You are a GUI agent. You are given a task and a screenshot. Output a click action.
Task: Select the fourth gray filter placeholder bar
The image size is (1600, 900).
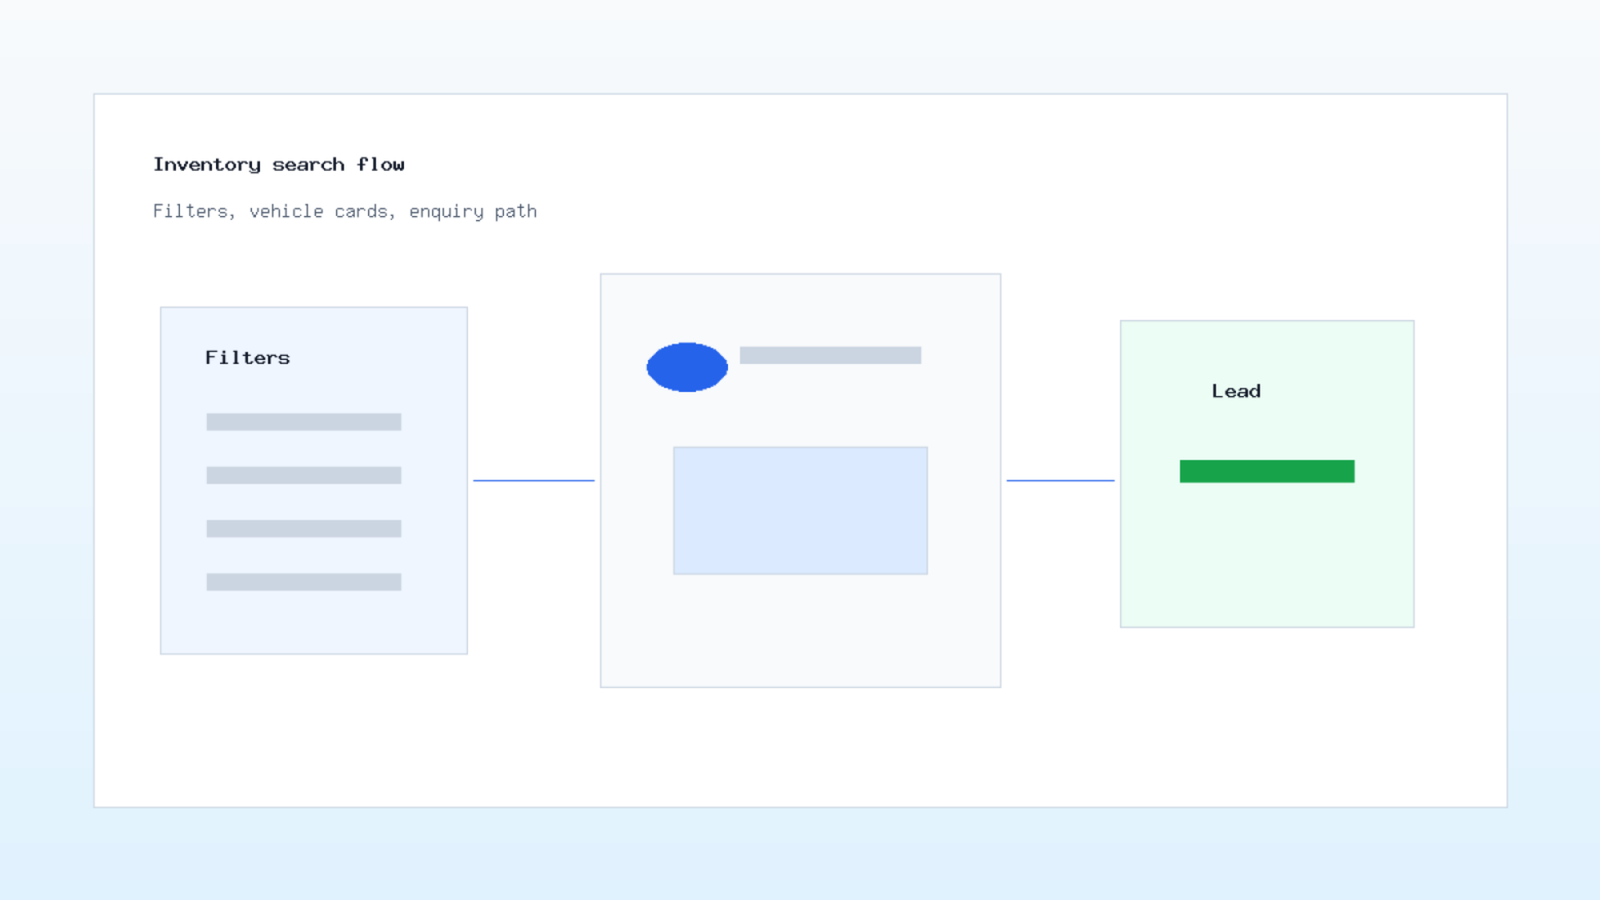point(304,582)
